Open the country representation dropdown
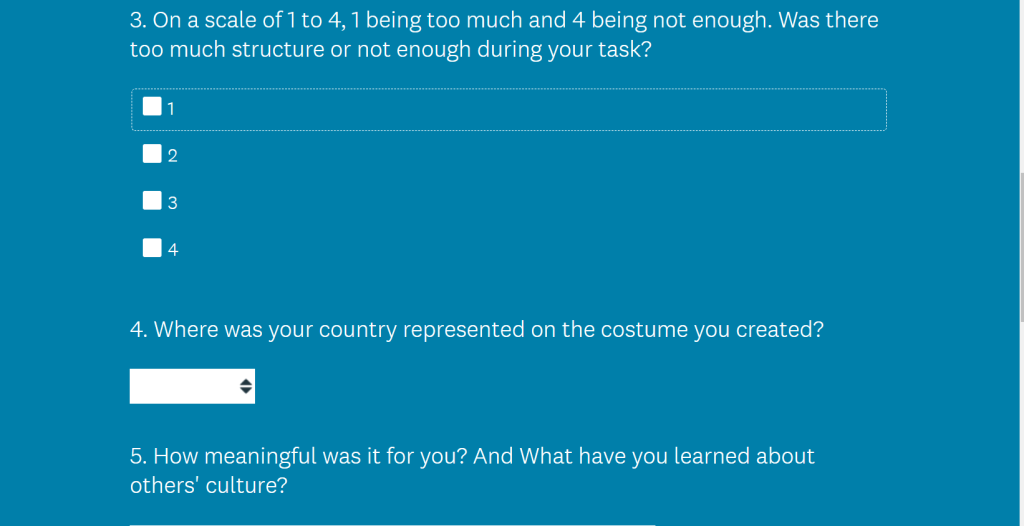Image resolution: width=1024 pixels, height=526 pixels. pyautogui.click(x=192, y=386)
